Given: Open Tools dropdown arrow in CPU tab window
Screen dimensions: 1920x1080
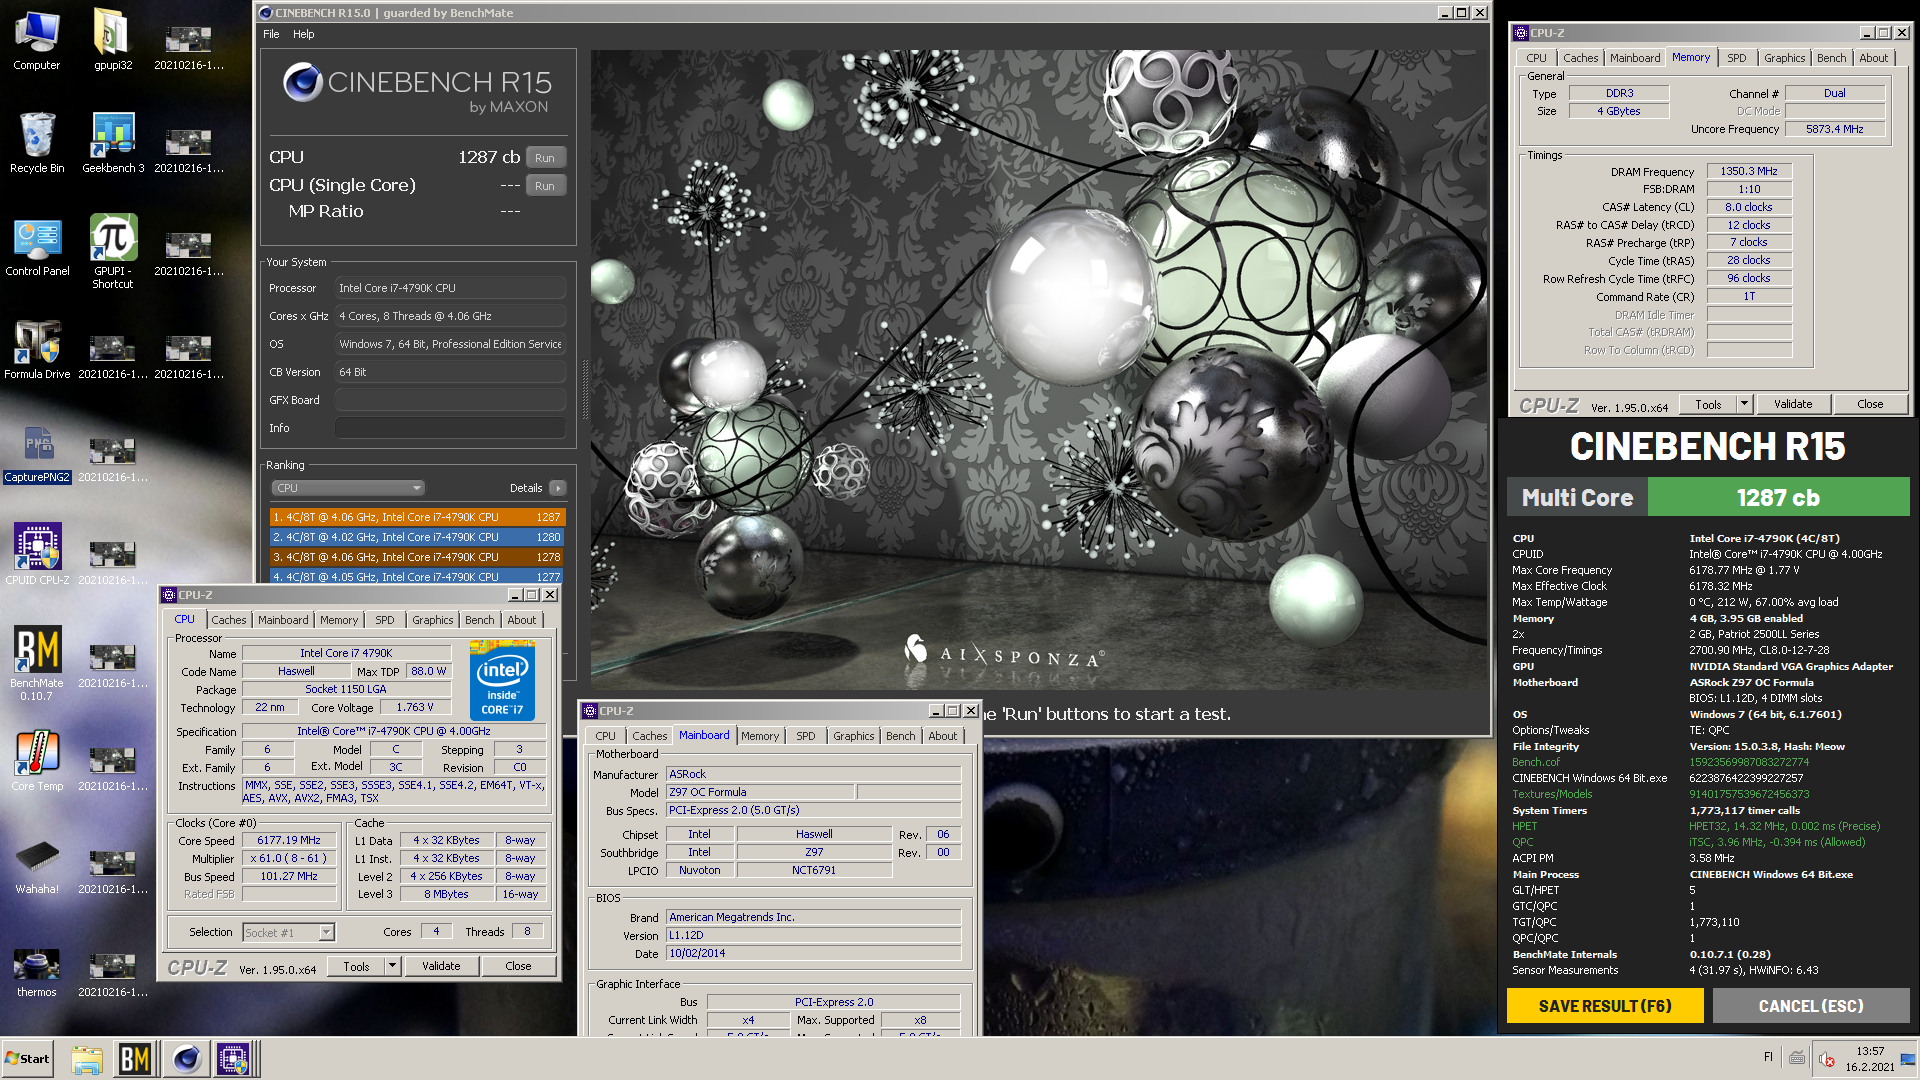Looking at the screenshot, I should (393, 966).
